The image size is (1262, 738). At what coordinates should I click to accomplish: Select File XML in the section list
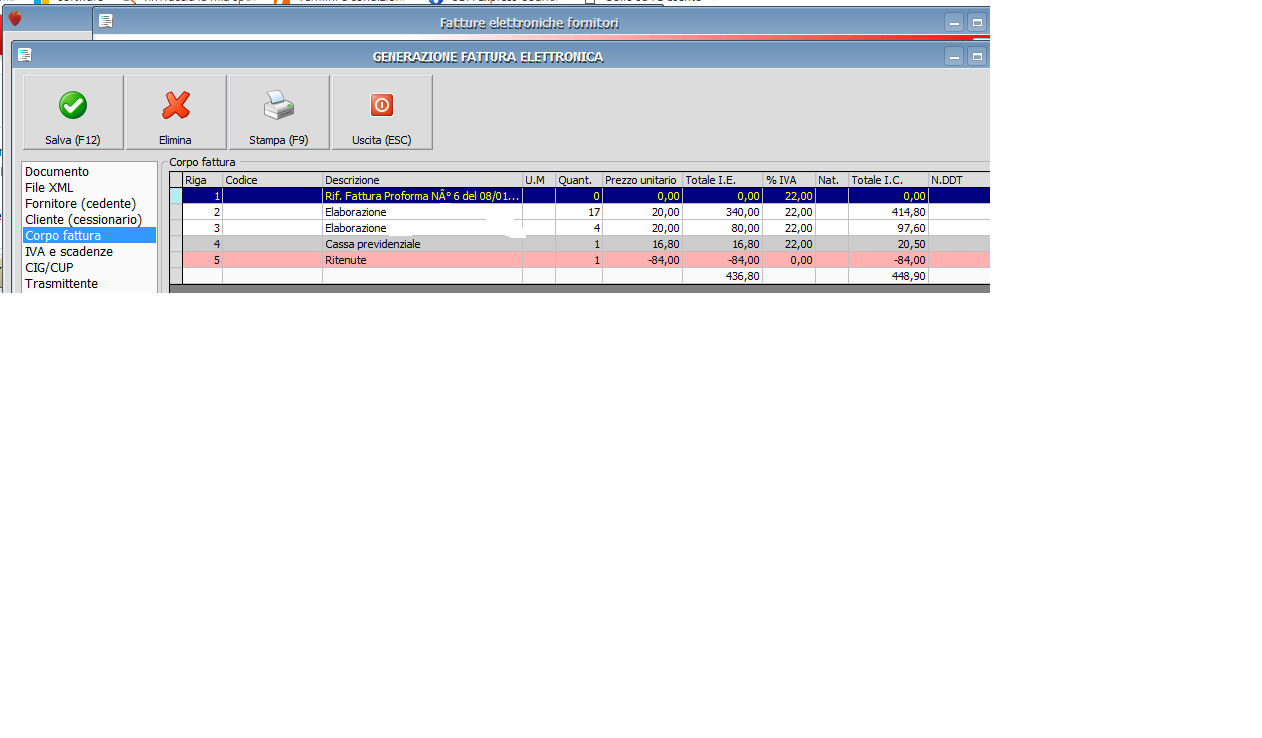click(x=89, y=188)
